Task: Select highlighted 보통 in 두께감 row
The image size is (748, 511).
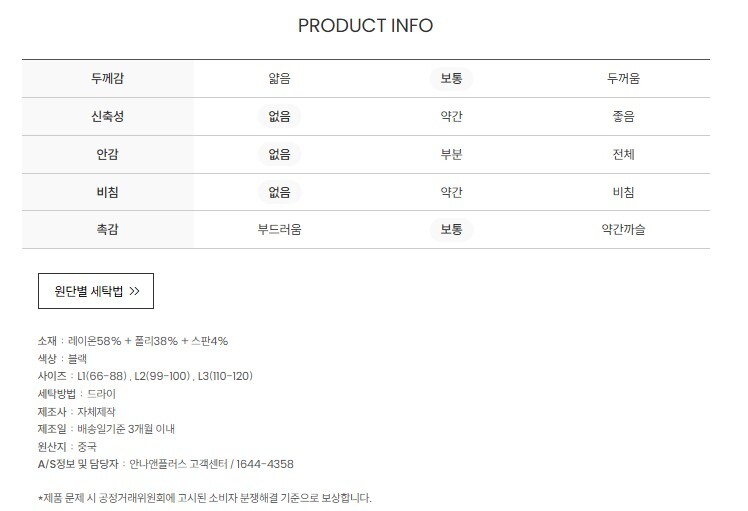Action: pyautogui.click(x=451, y=78)
